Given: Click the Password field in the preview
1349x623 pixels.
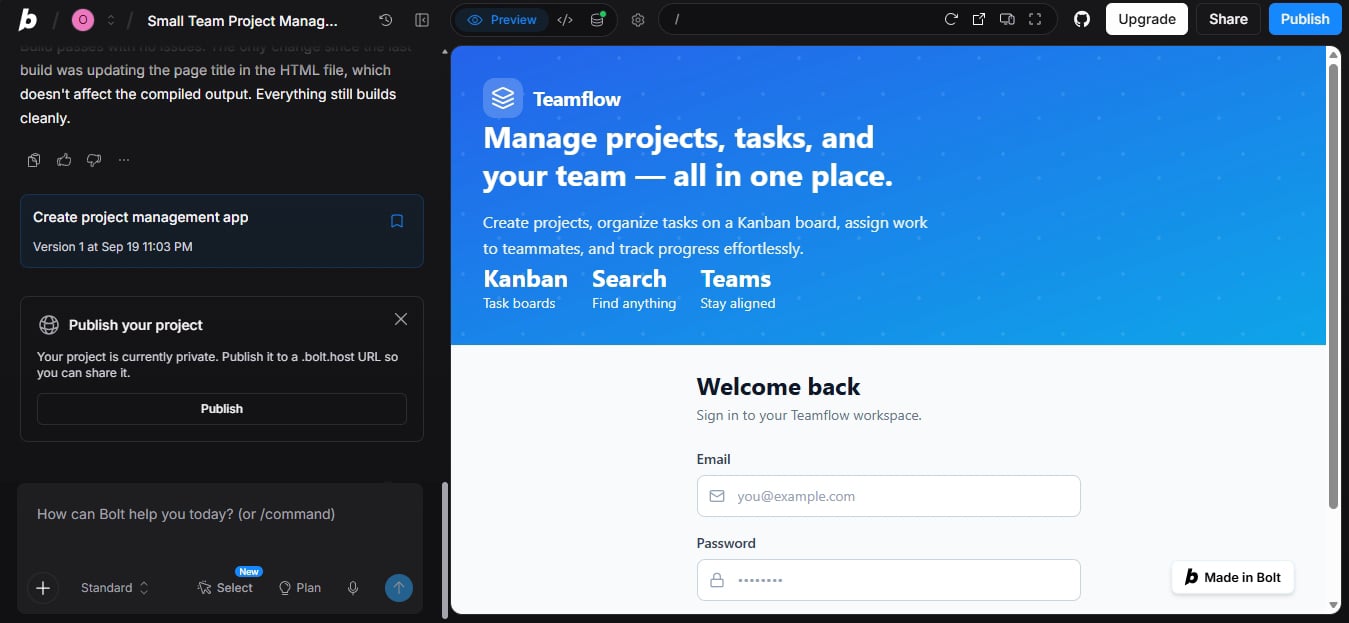Looking at the screenshot, I should click(889, 580).
